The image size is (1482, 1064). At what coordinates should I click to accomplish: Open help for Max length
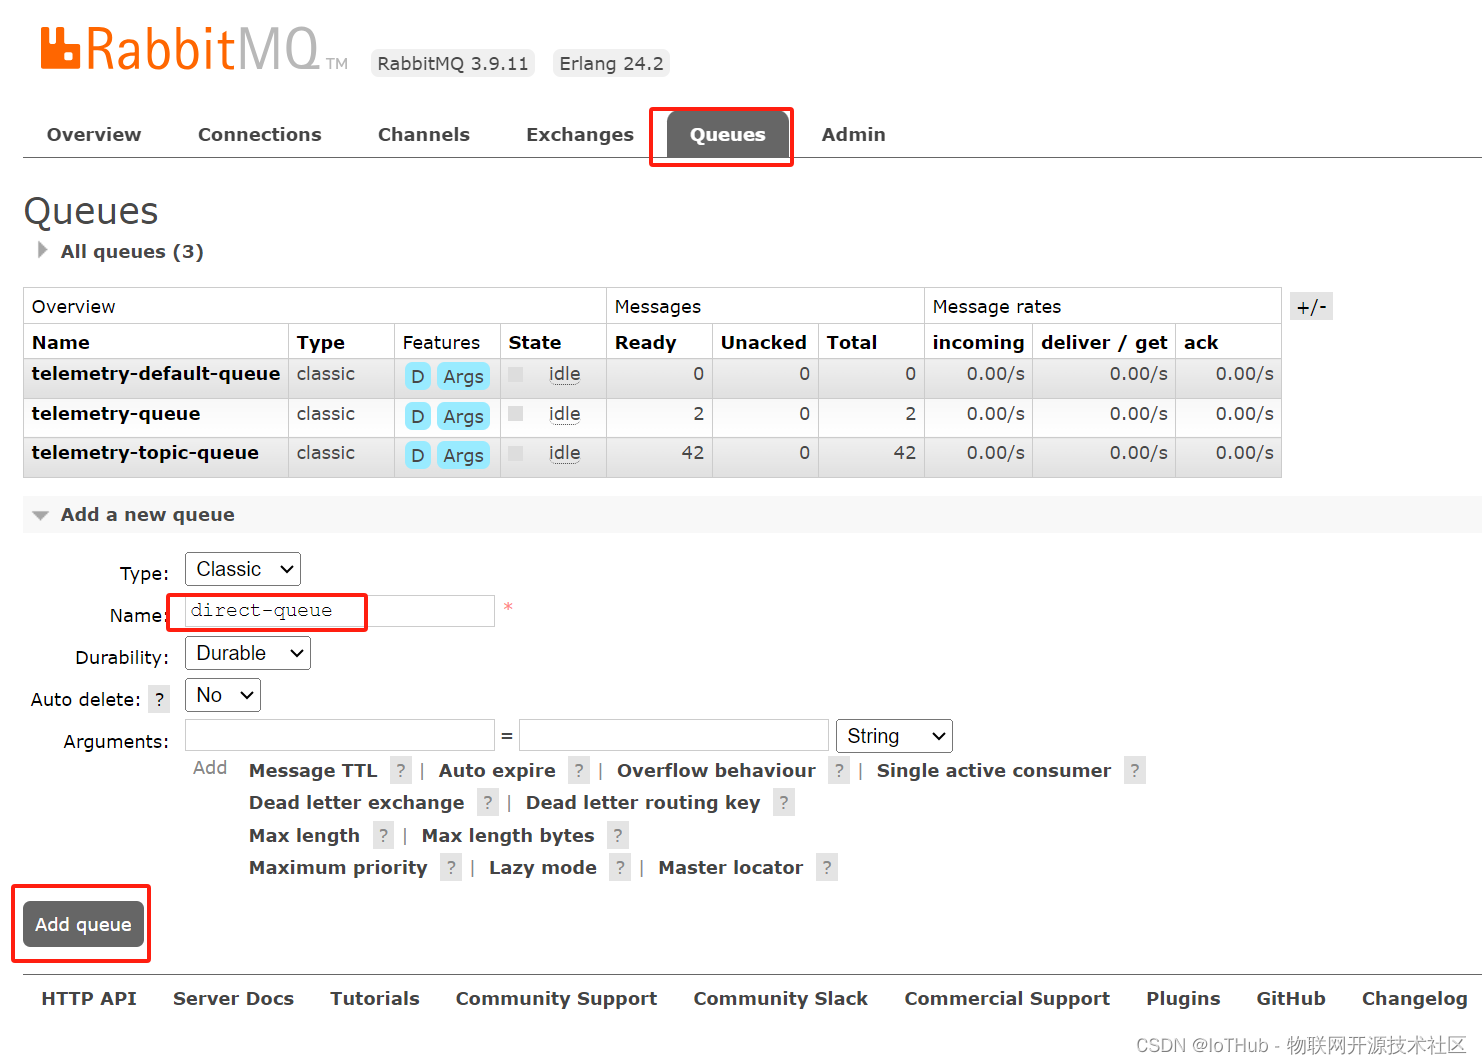pyautogui.click(x=383, y=835)
